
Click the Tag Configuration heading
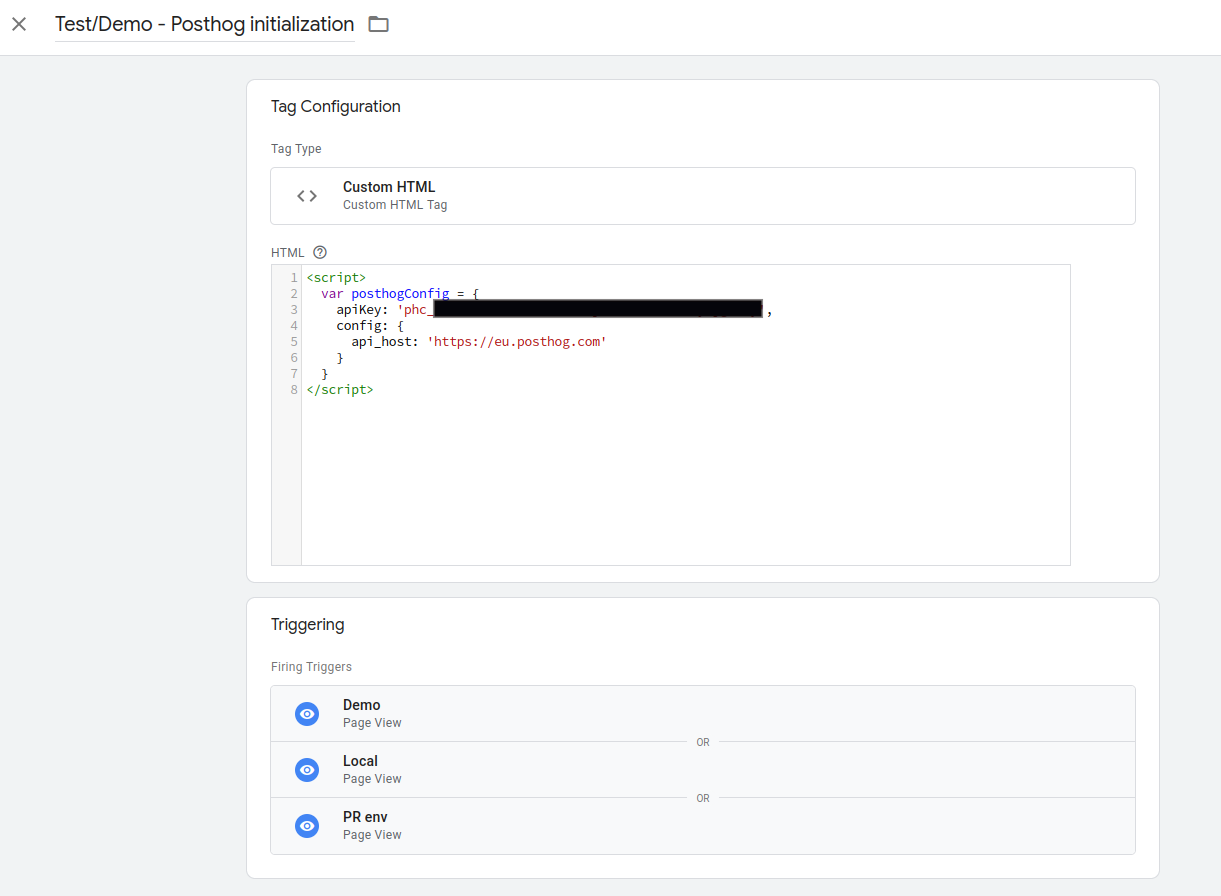(335, 107)
